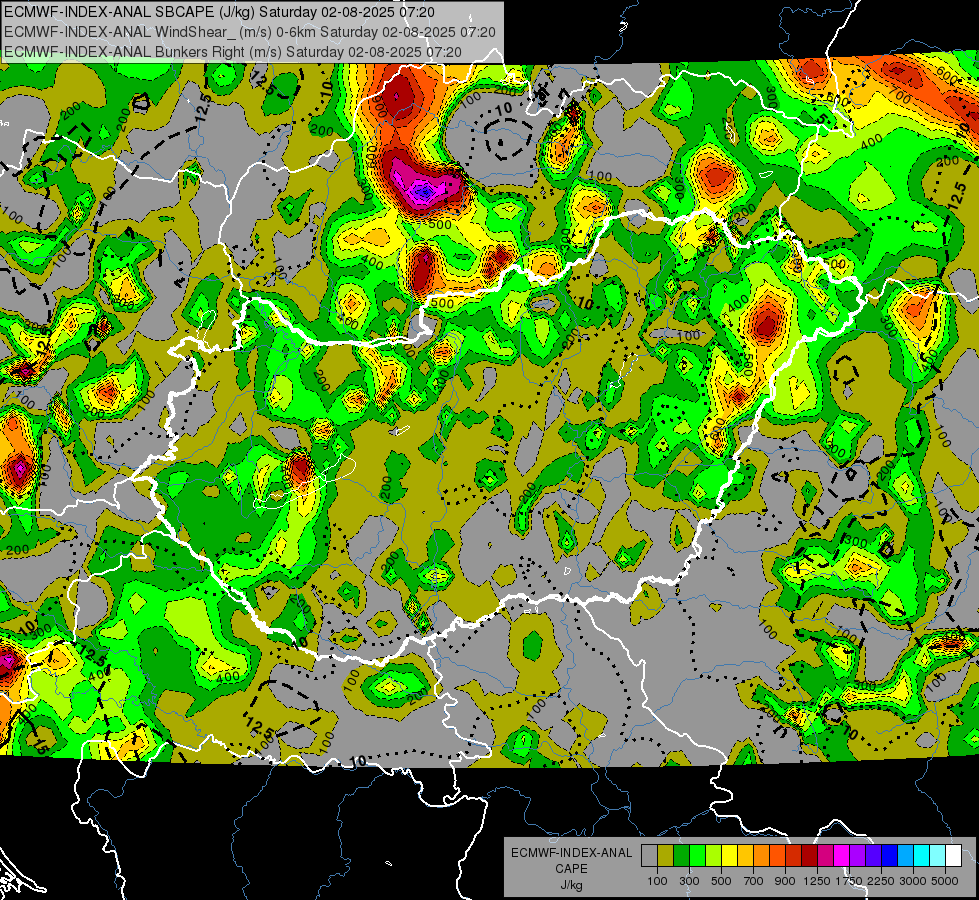Click the gray swatch in the CAPE legend
The height and width of the screenshot is (900, 979).
pos(649,855)
